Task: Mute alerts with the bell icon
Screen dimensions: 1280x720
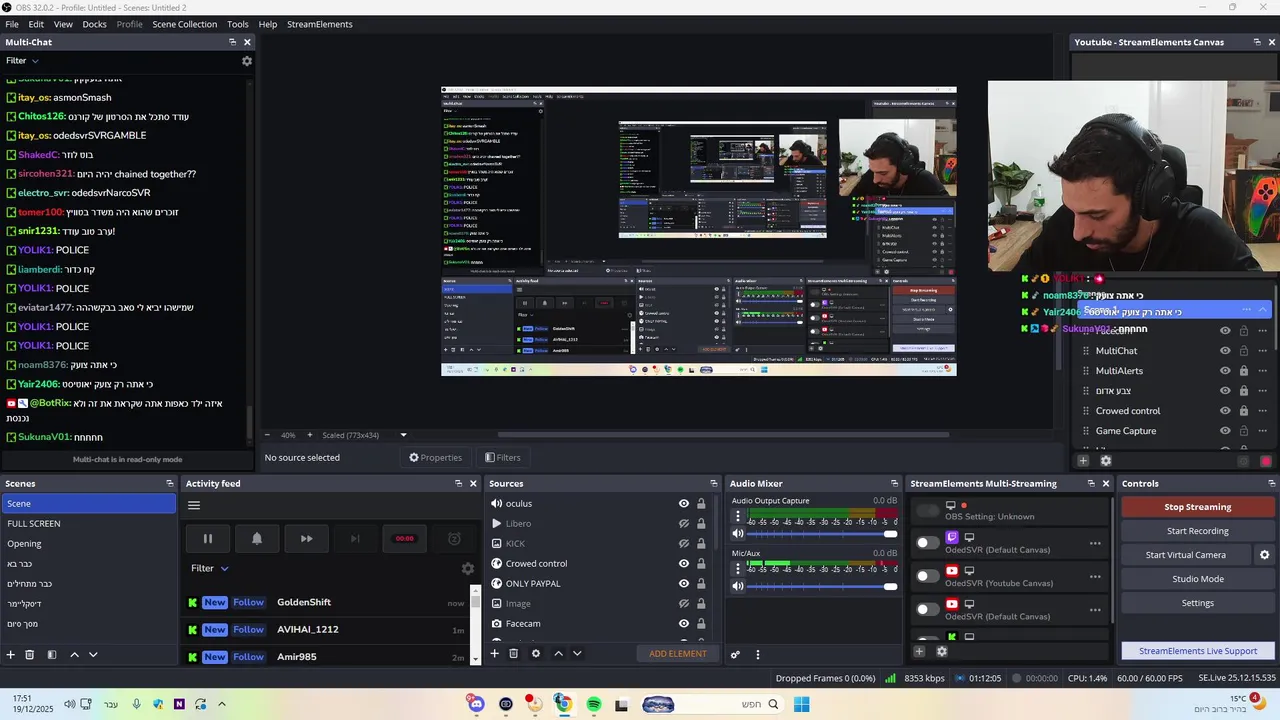Action: 257,539
